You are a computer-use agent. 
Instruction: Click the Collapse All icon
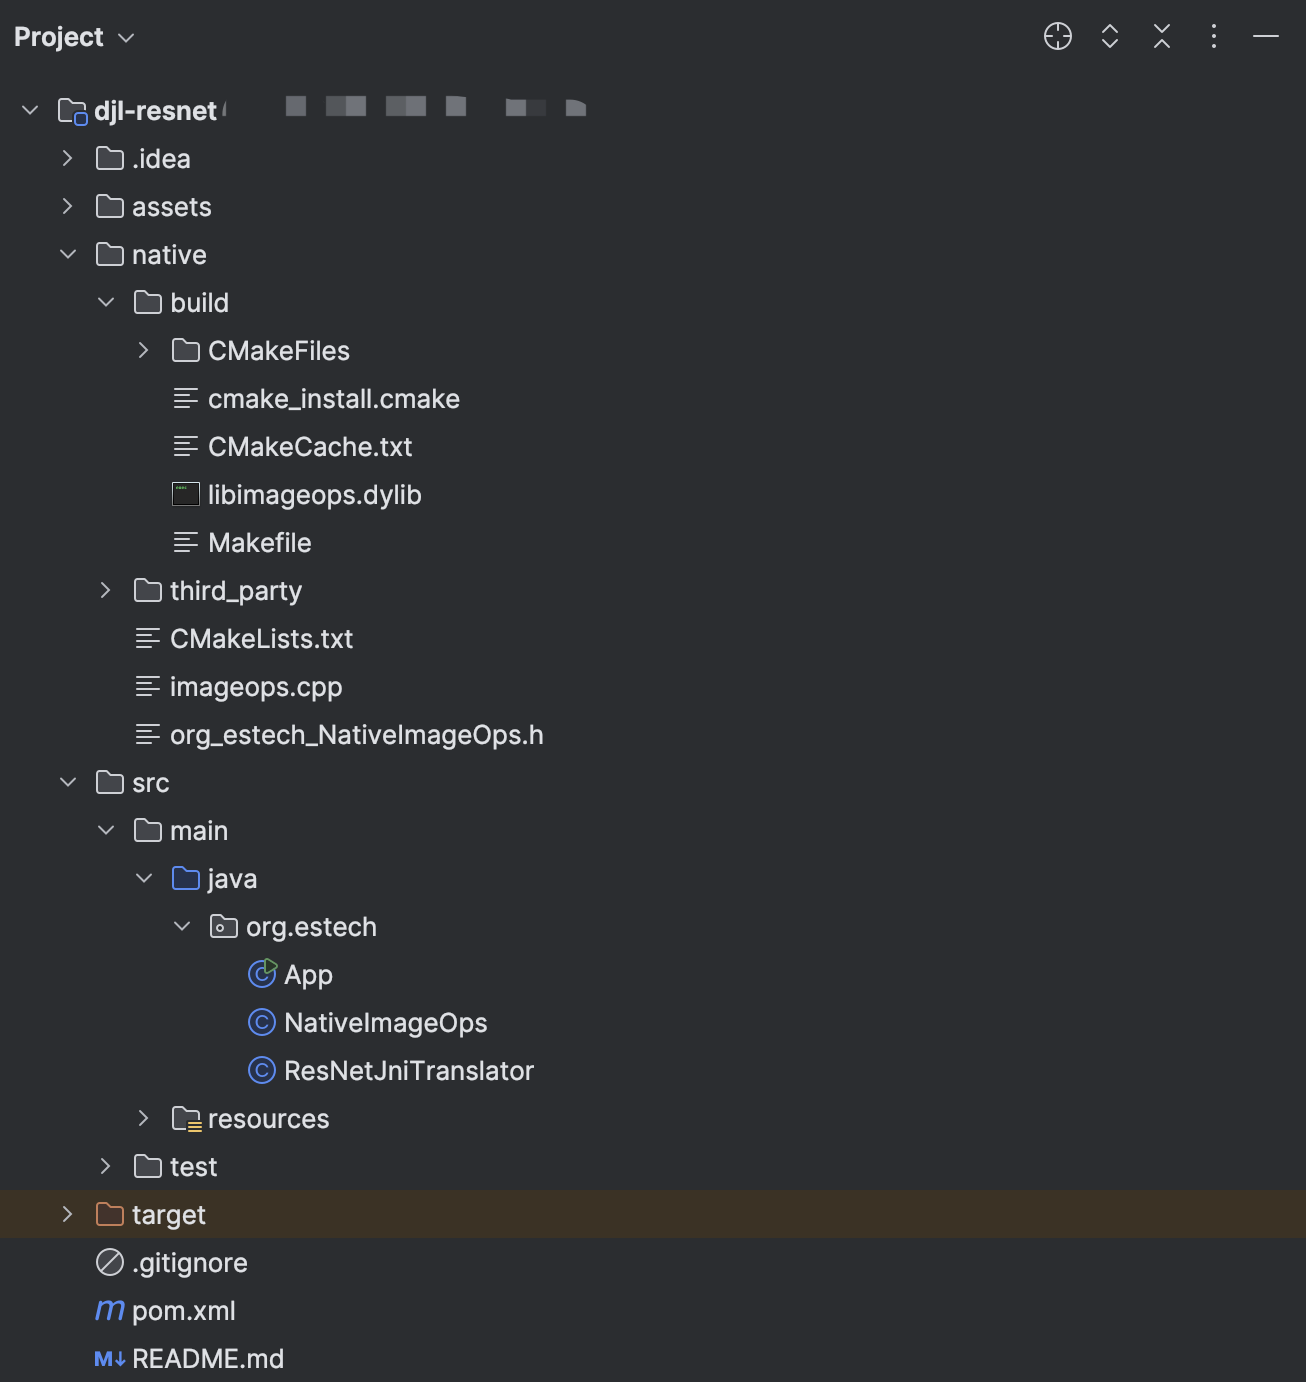(x=1161, y=37)
